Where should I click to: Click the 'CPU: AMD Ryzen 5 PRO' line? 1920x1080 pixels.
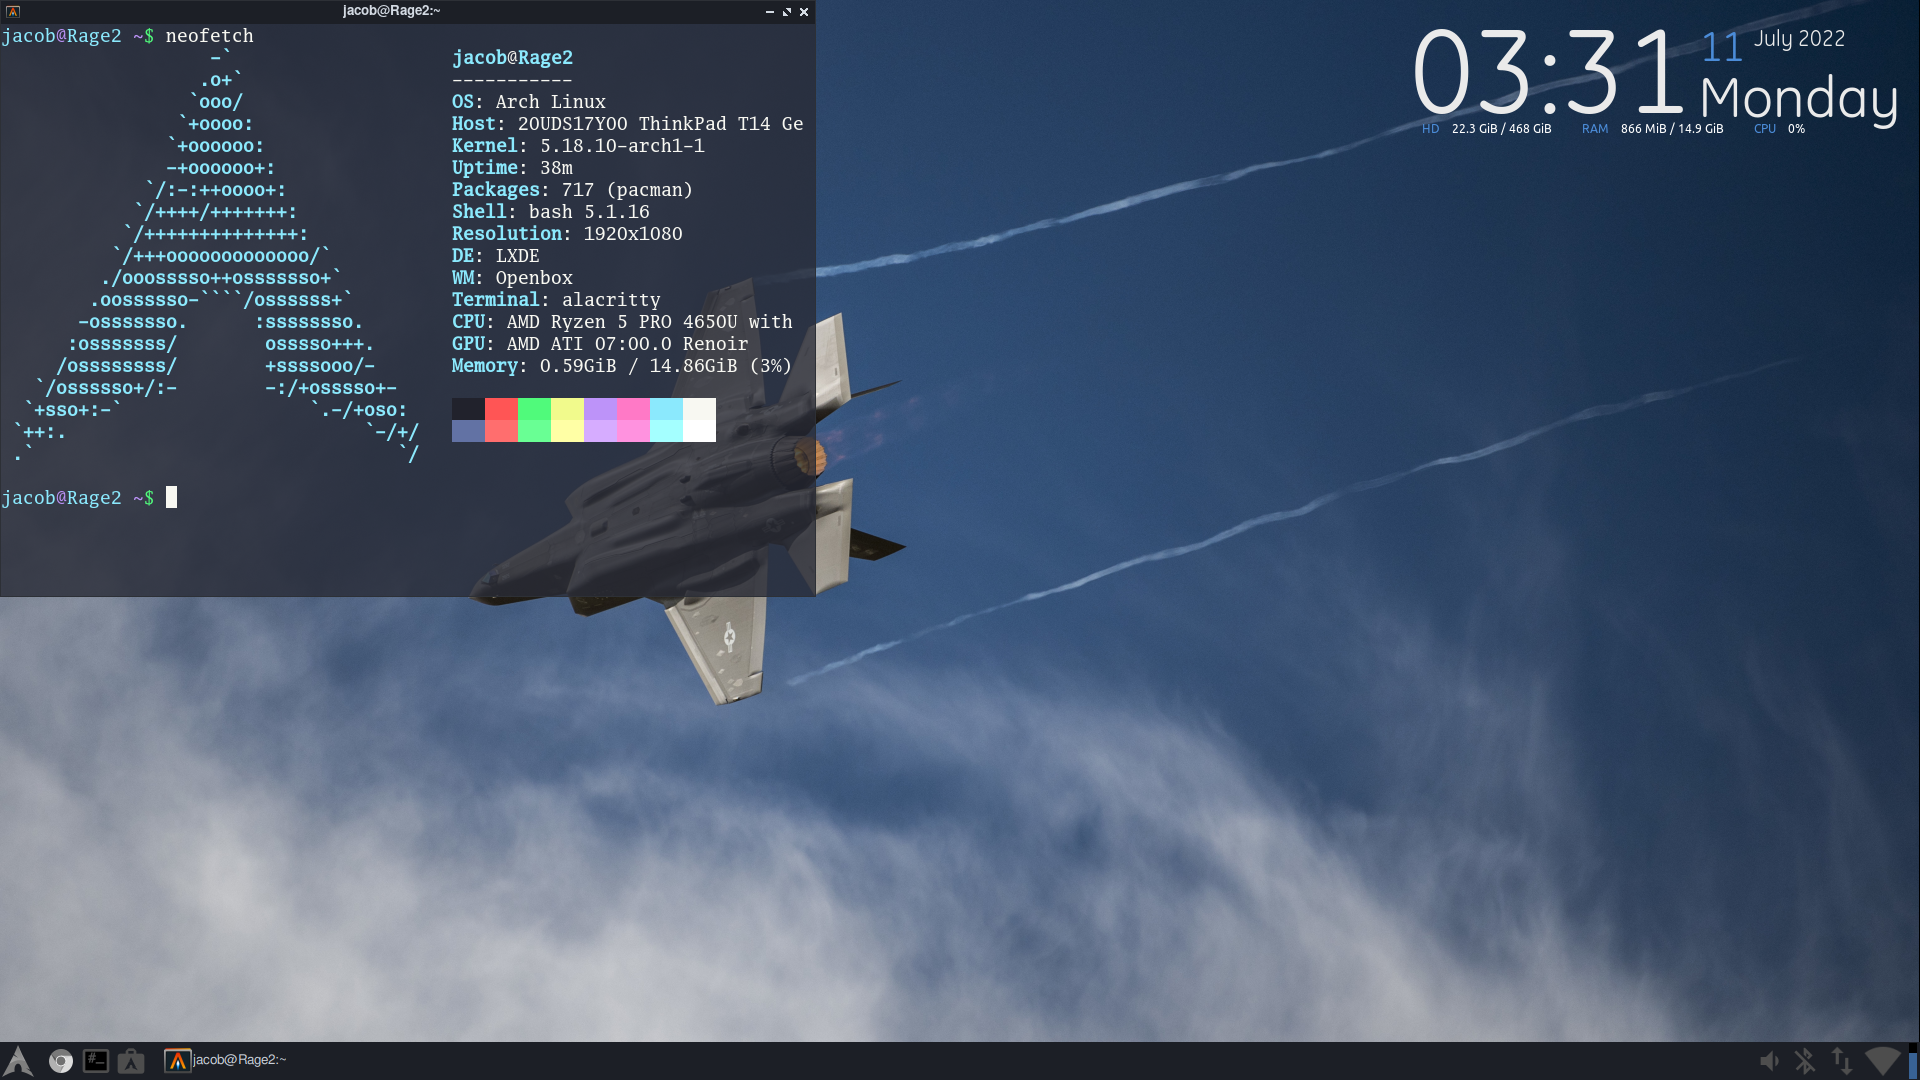(622, 322)
